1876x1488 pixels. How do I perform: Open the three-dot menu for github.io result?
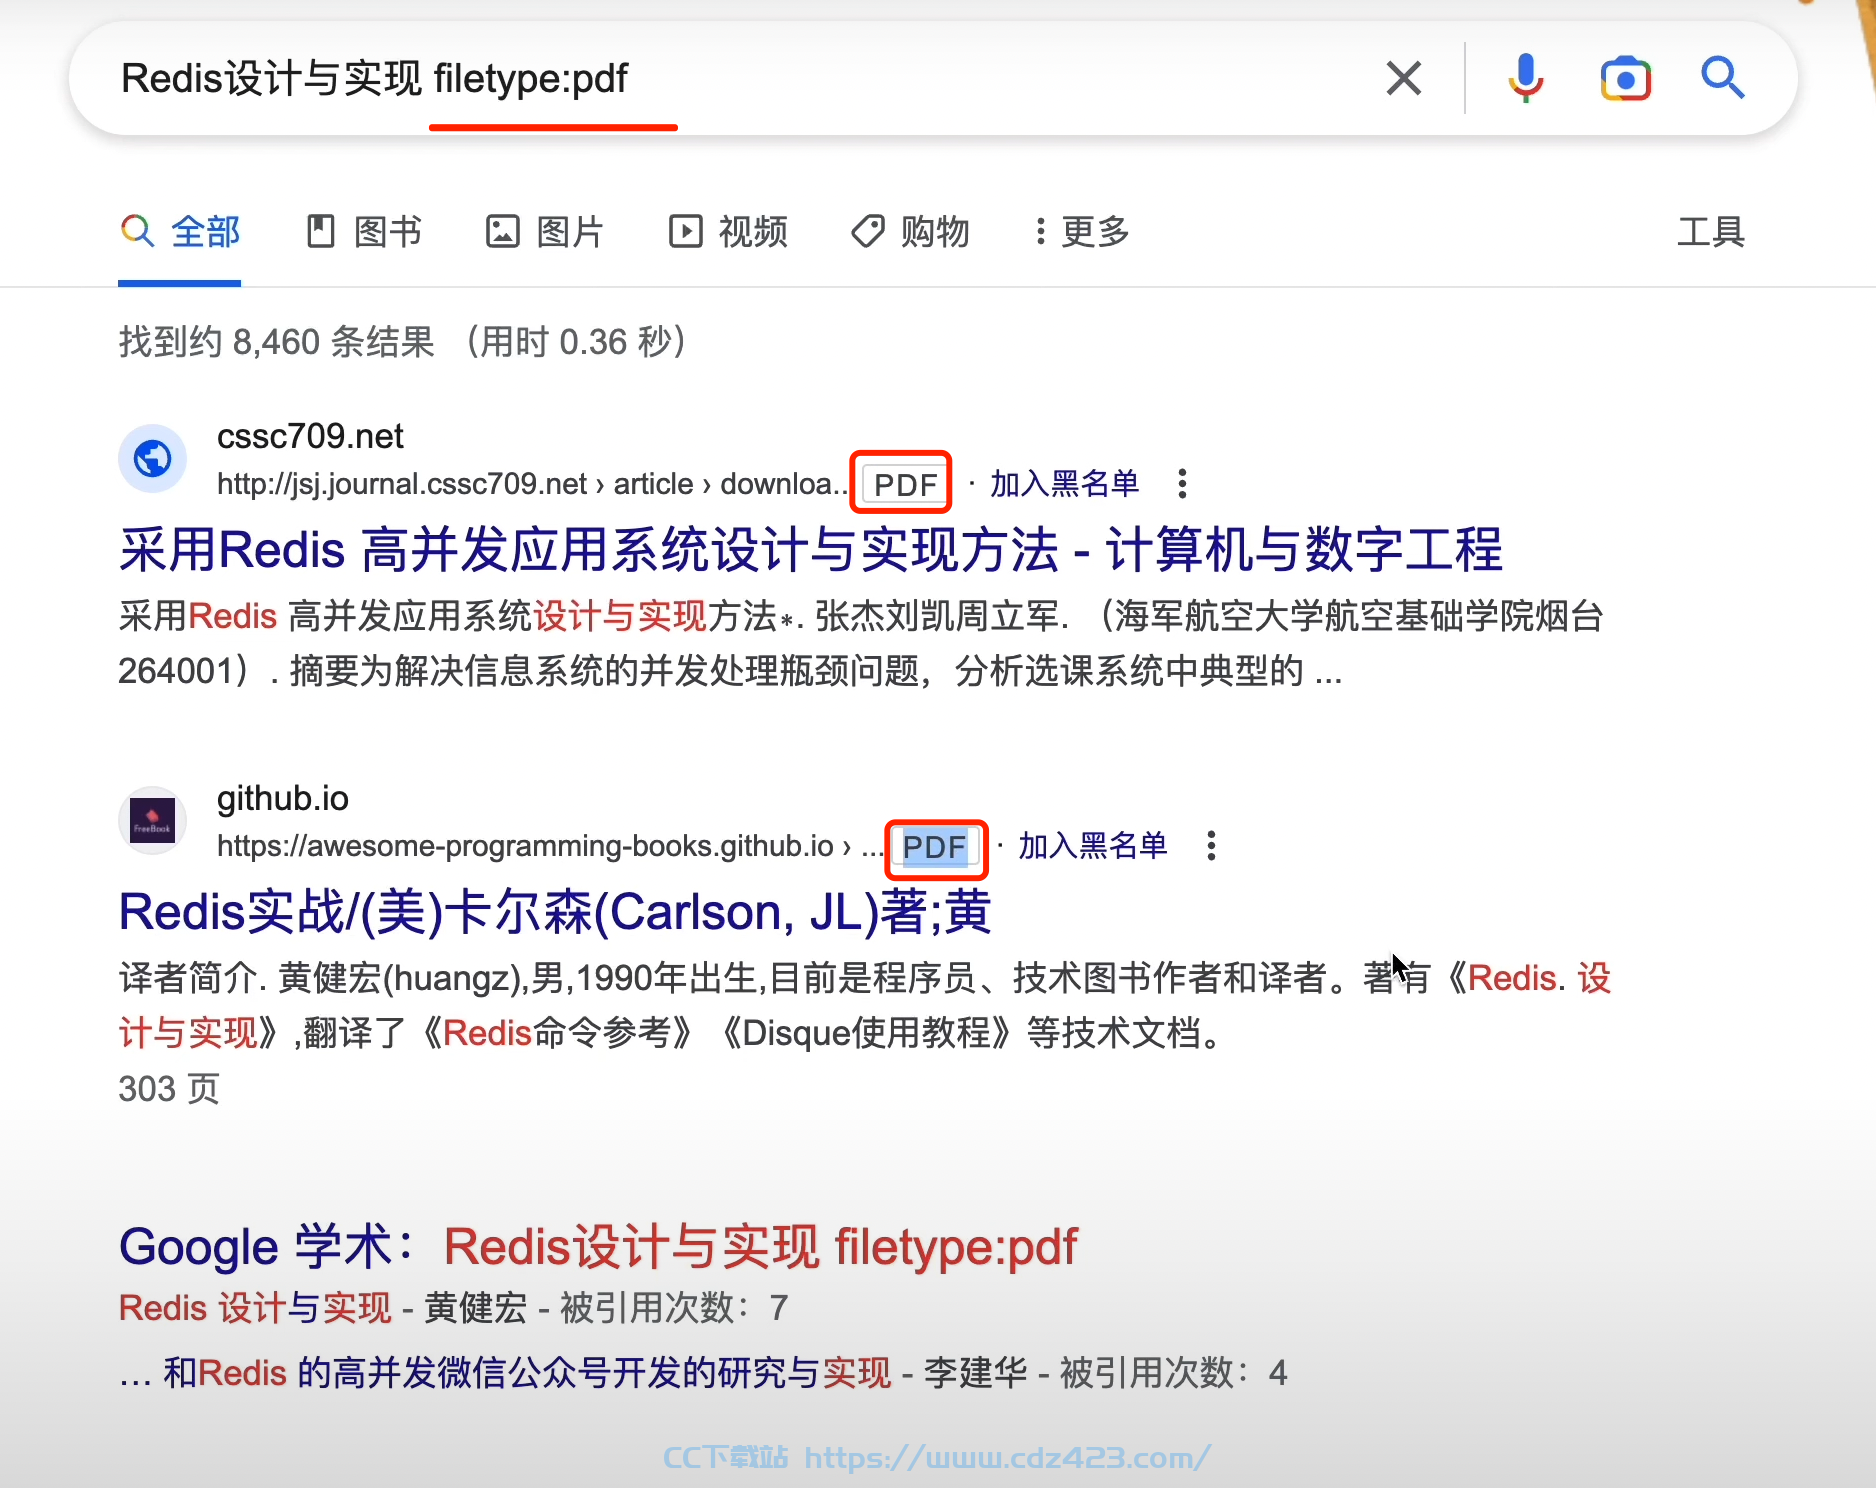1211,846
